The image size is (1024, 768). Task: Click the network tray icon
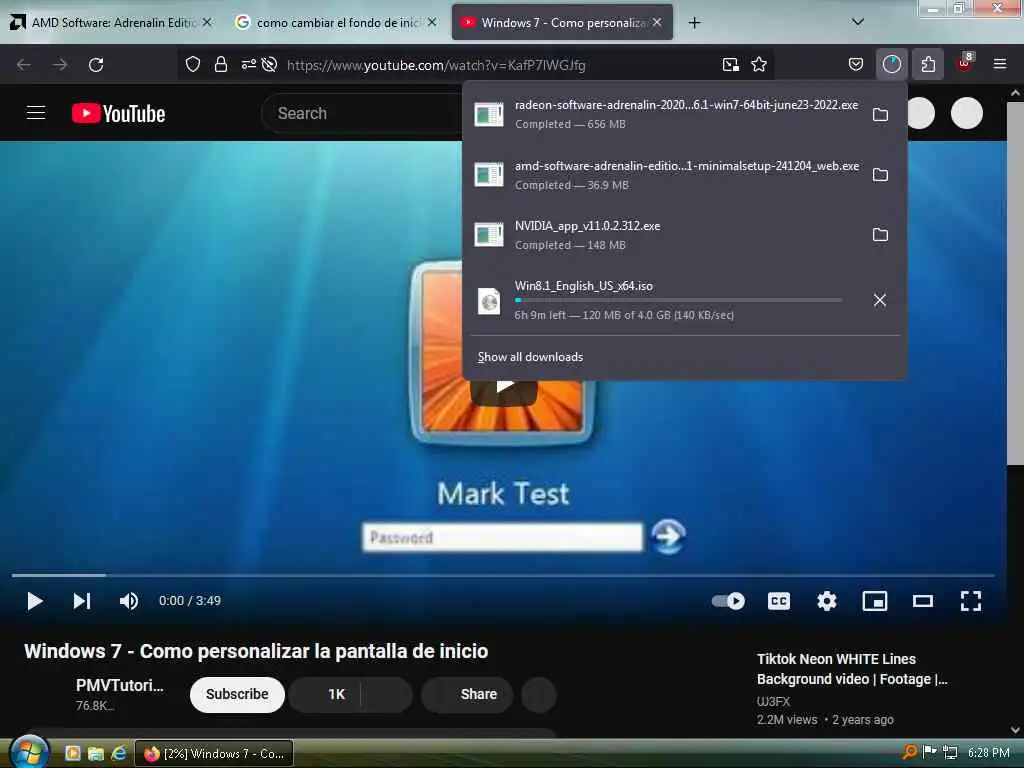click(x=950, y=753)
